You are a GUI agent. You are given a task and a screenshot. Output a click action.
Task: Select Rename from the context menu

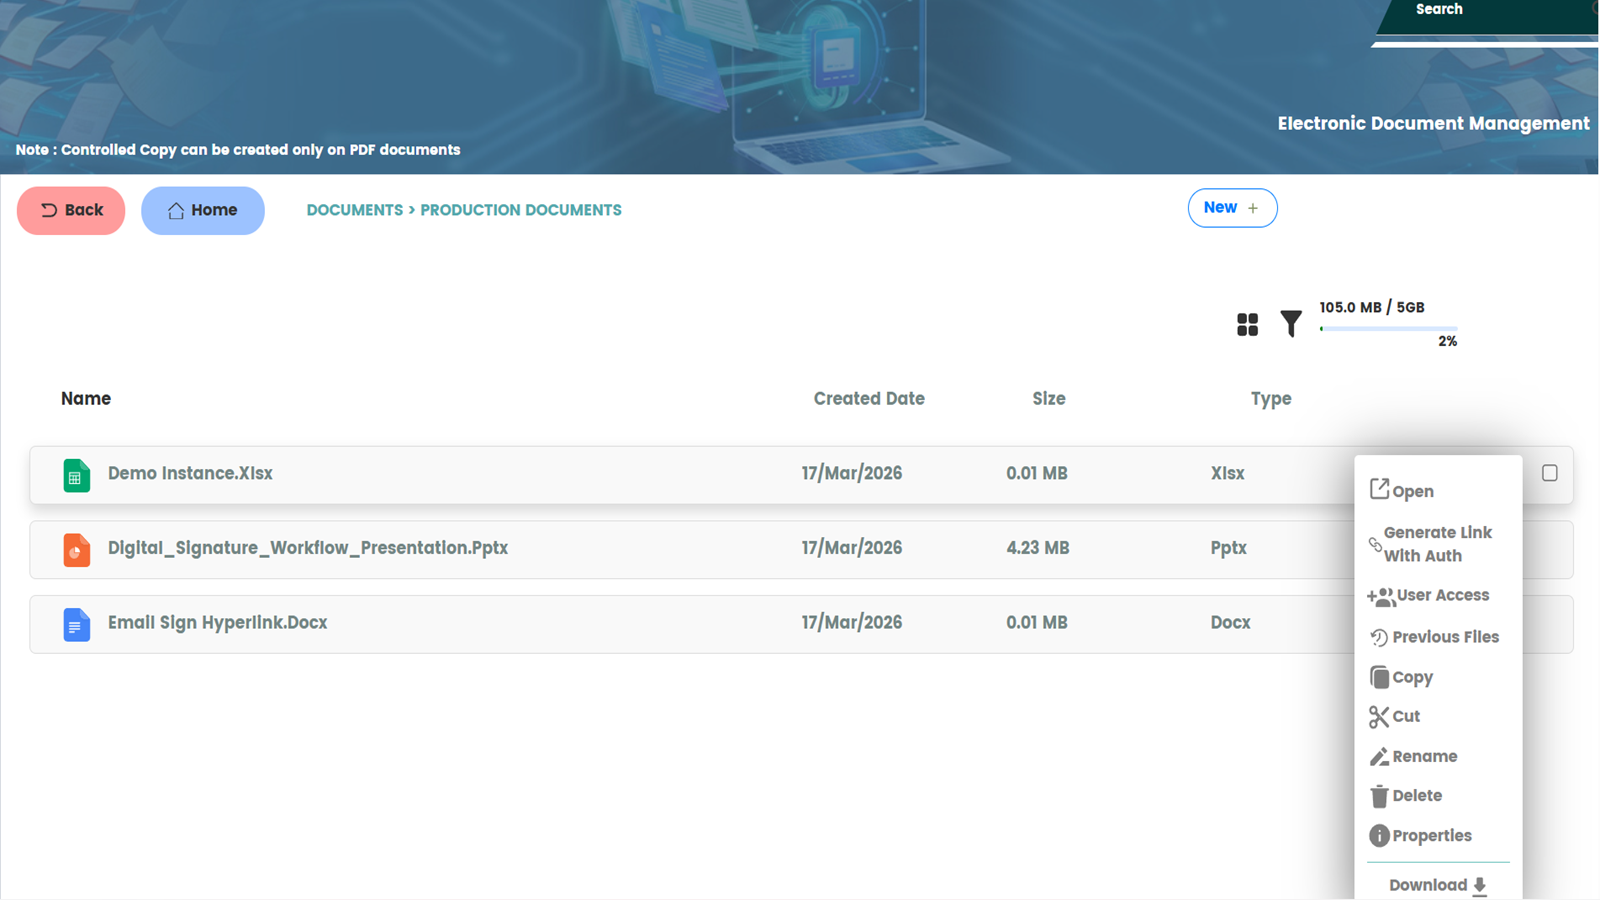click(1424, 757)
